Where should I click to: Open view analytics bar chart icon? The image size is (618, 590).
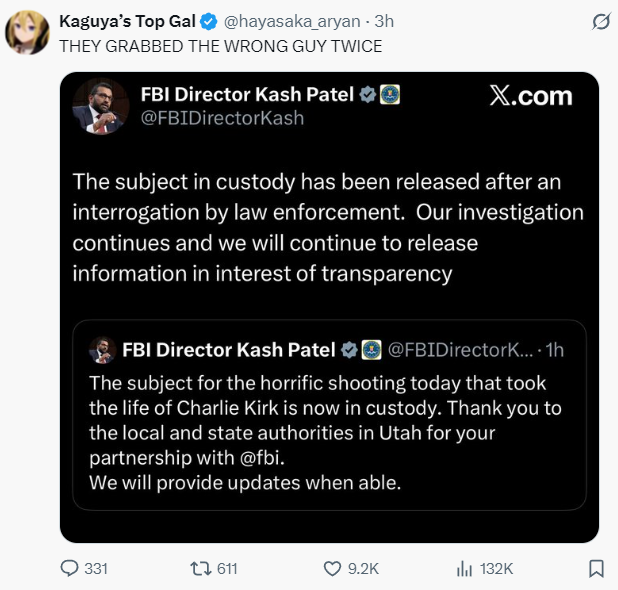coord(464,569)
